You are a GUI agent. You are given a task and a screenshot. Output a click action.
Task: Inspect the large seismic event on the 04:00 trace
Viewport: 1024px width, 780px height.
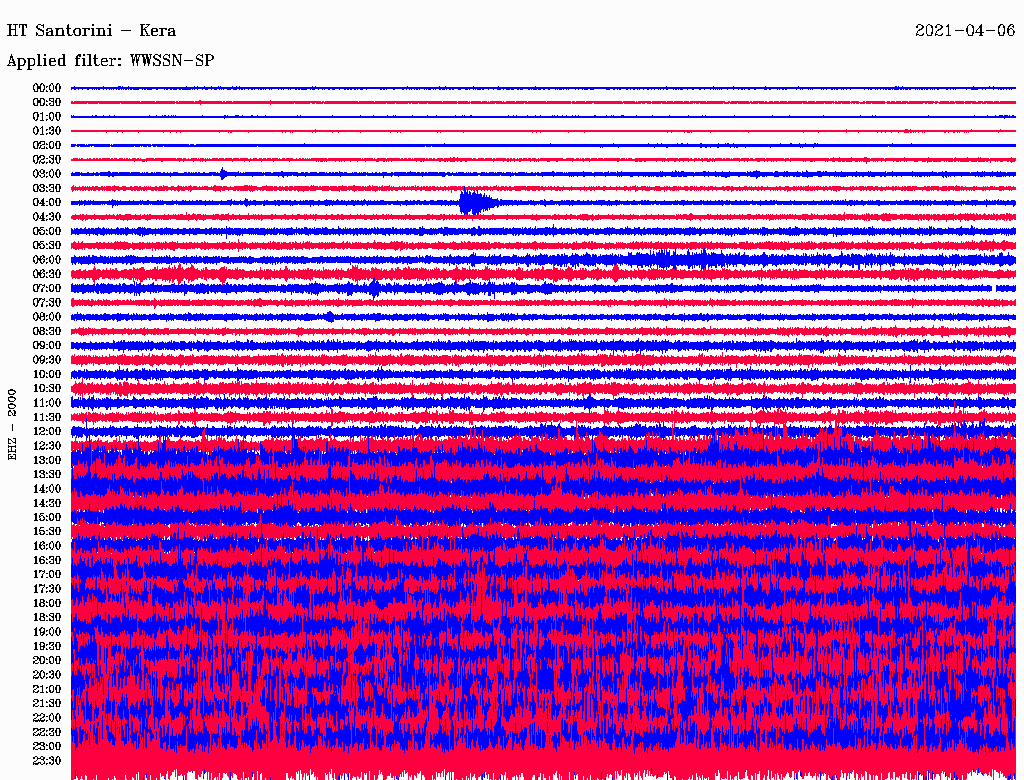[x=480, y=203]
